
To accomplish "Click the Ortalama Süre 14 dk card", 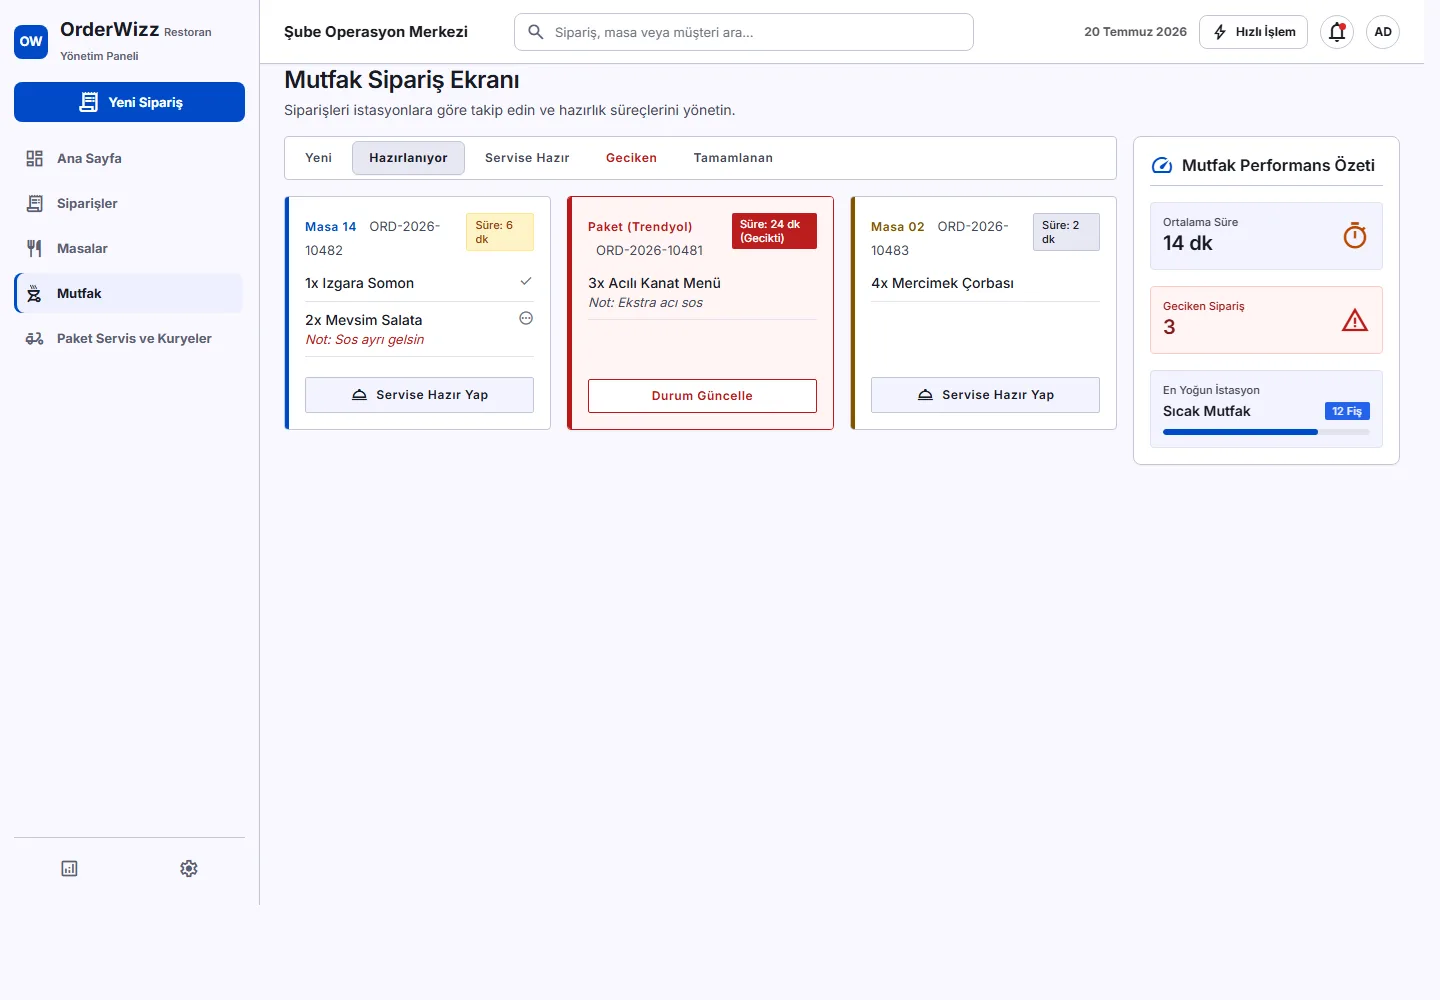I will (1266, 236).
